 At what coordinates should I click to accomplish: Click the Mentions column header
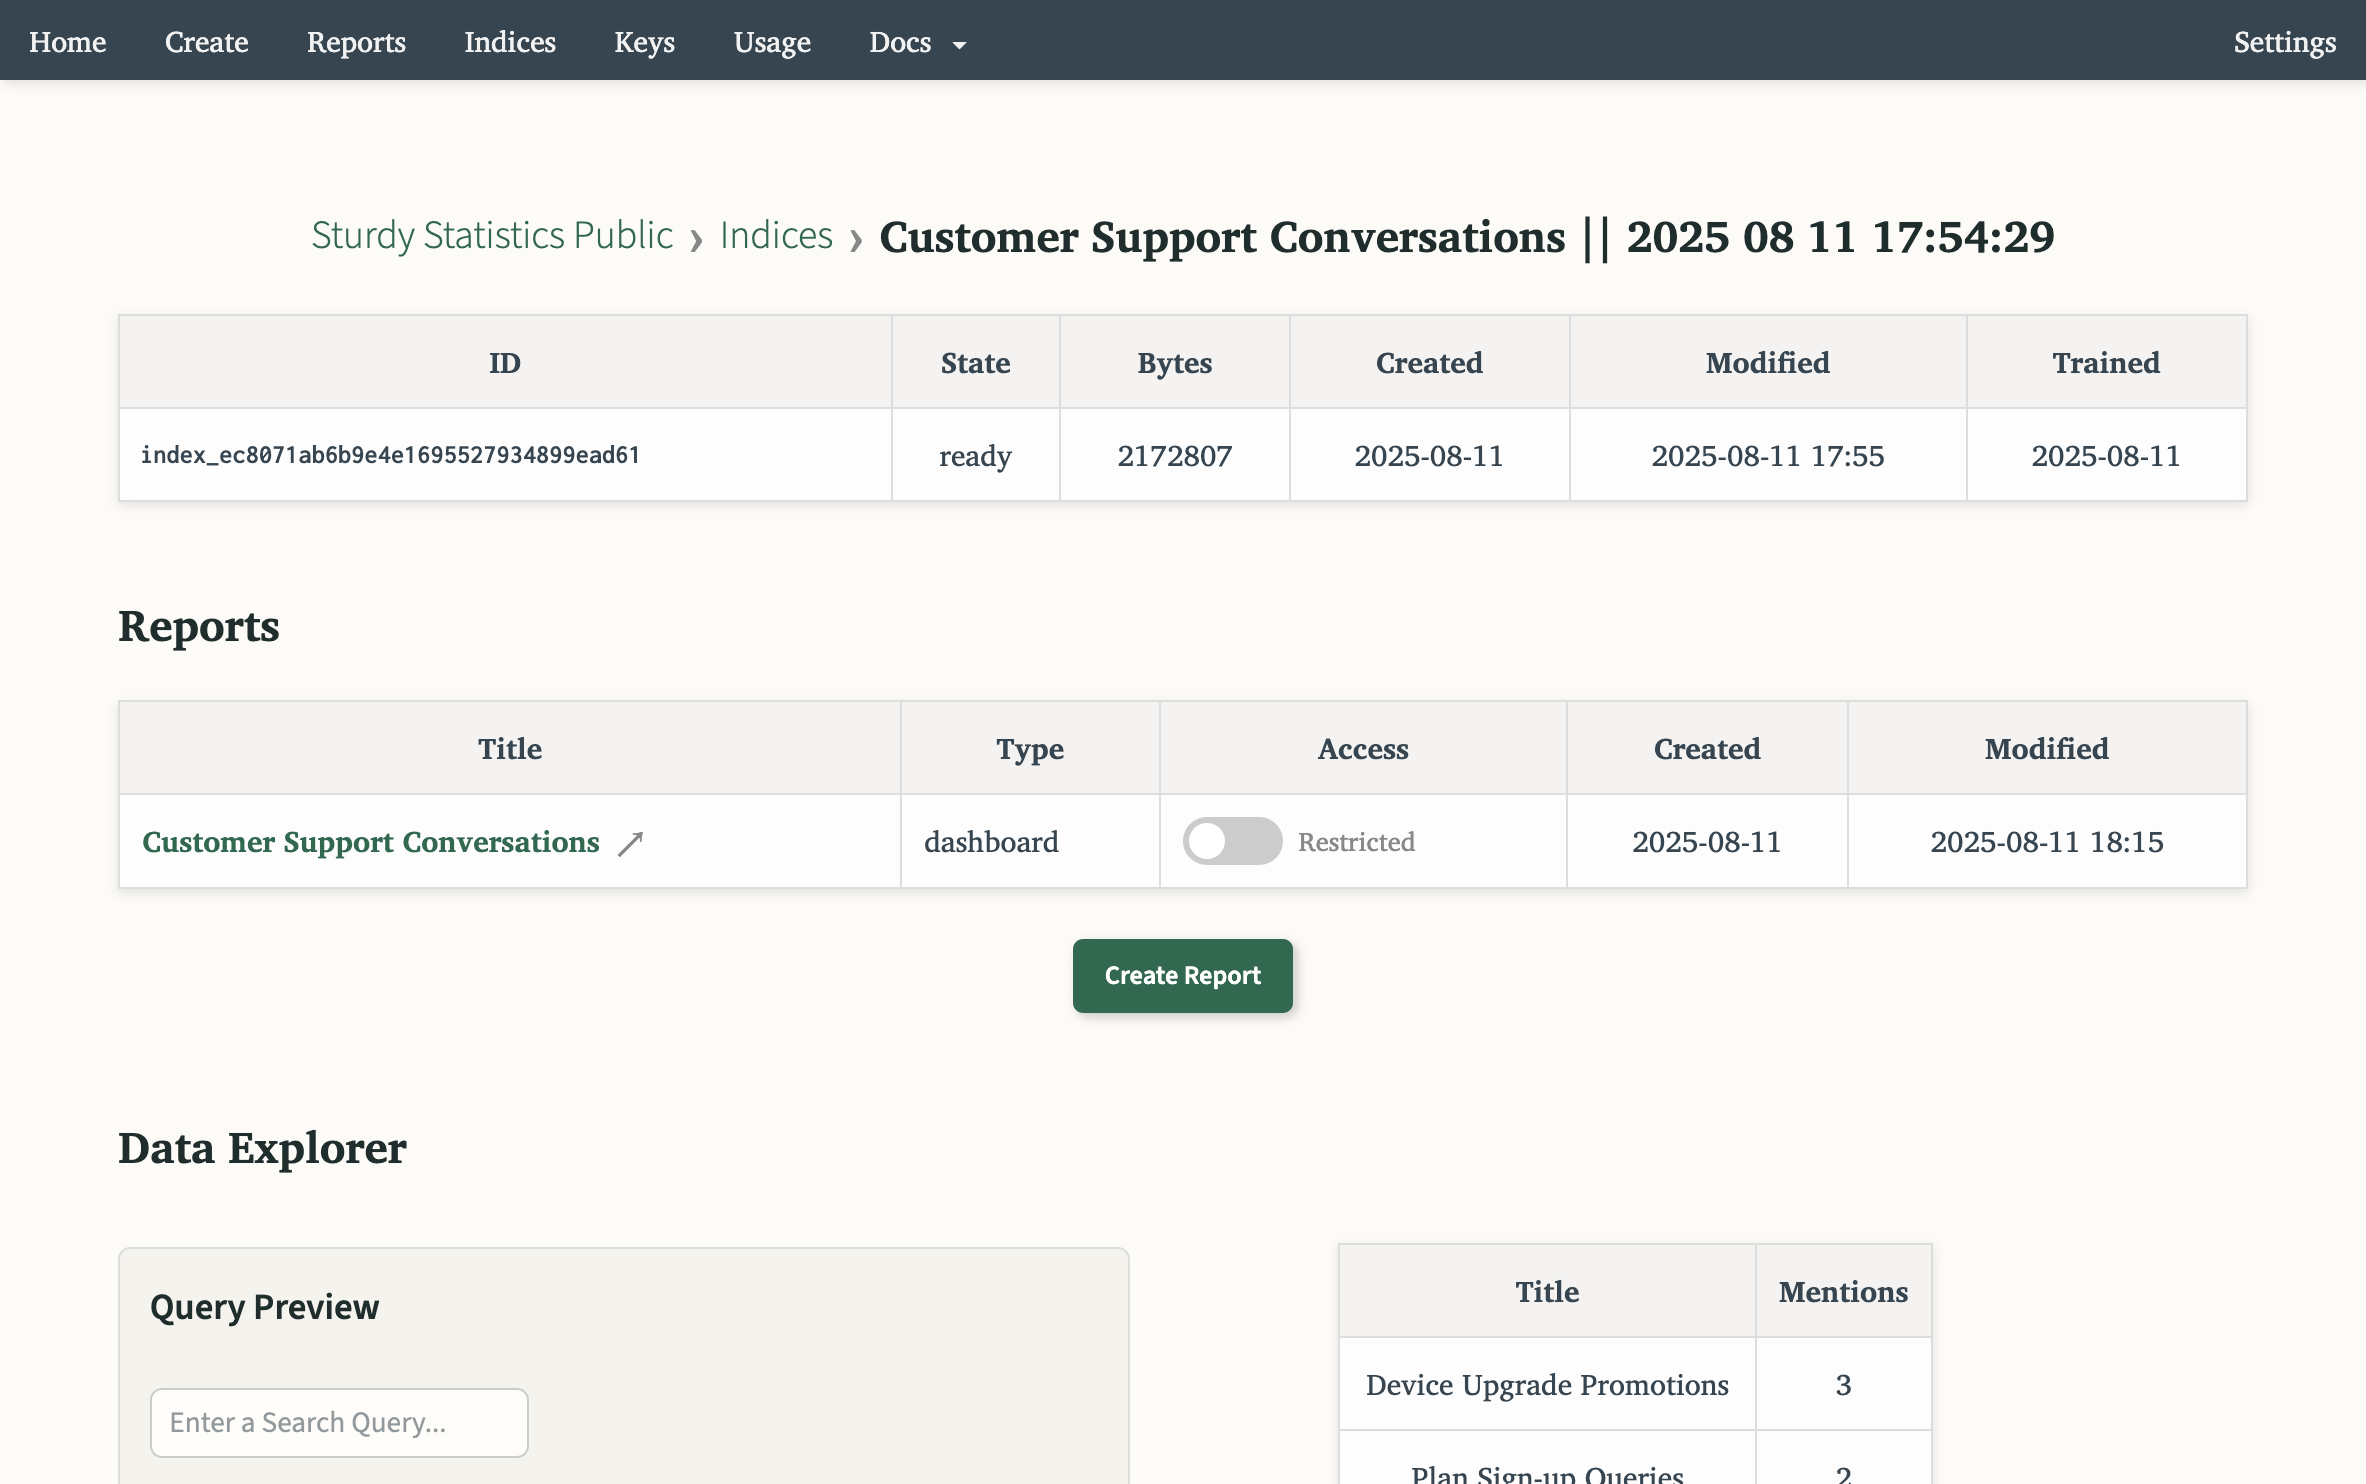click(1842, 1291)
